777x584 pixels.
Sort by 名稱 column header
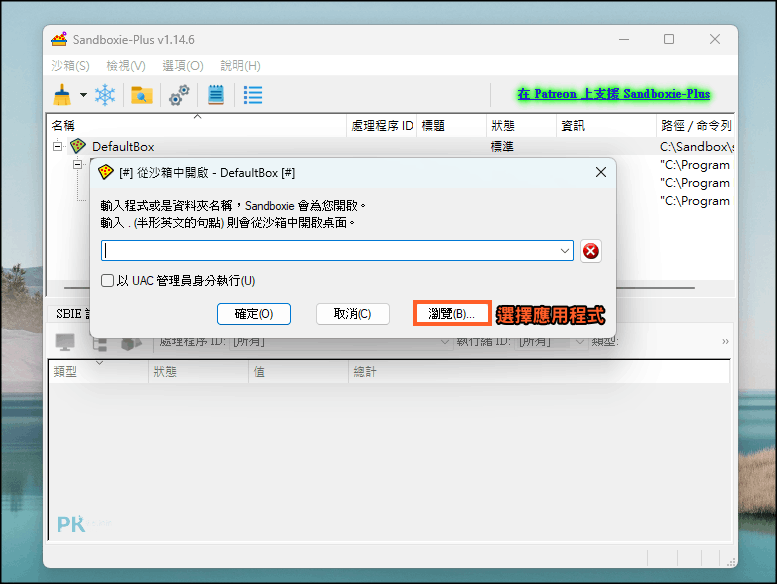[197, 126]
